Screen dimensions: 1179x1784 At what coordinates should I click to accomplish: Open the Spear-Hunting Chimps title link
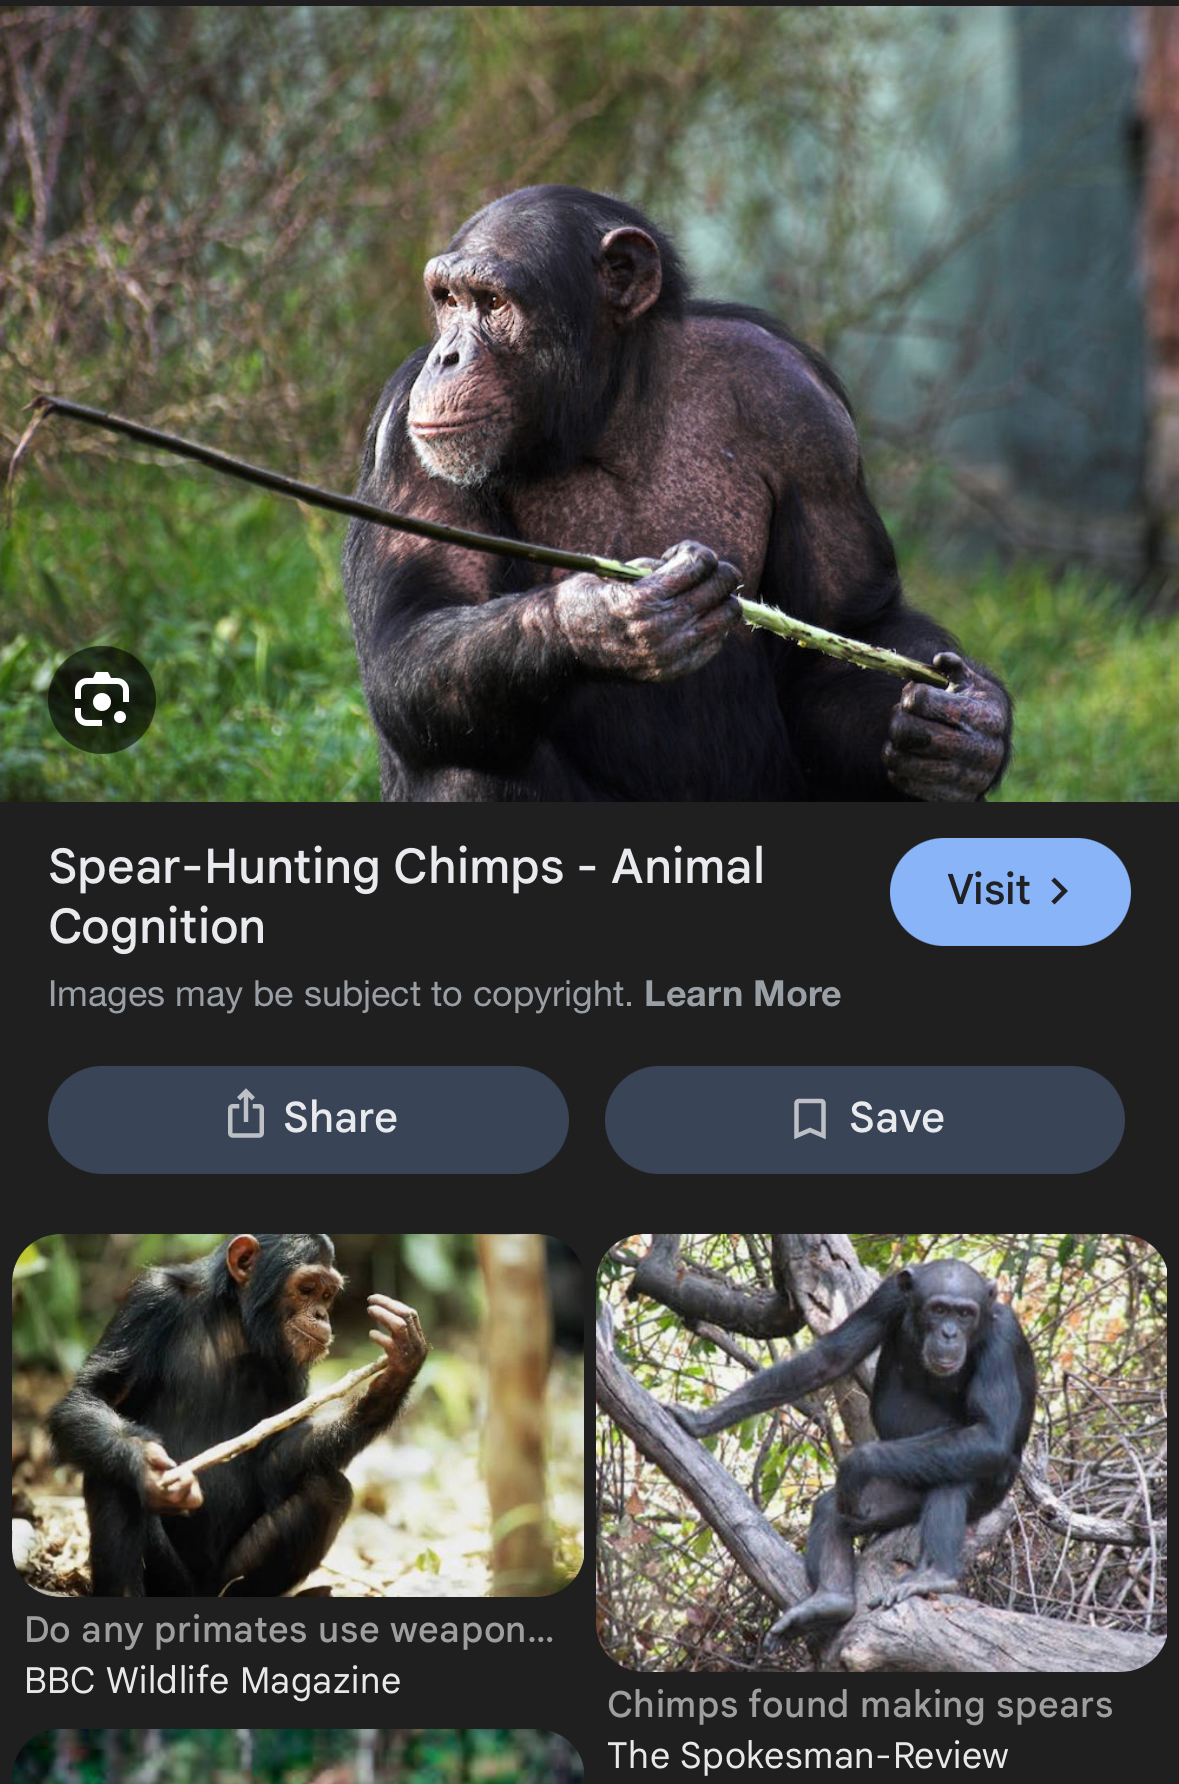click(406, 896)
